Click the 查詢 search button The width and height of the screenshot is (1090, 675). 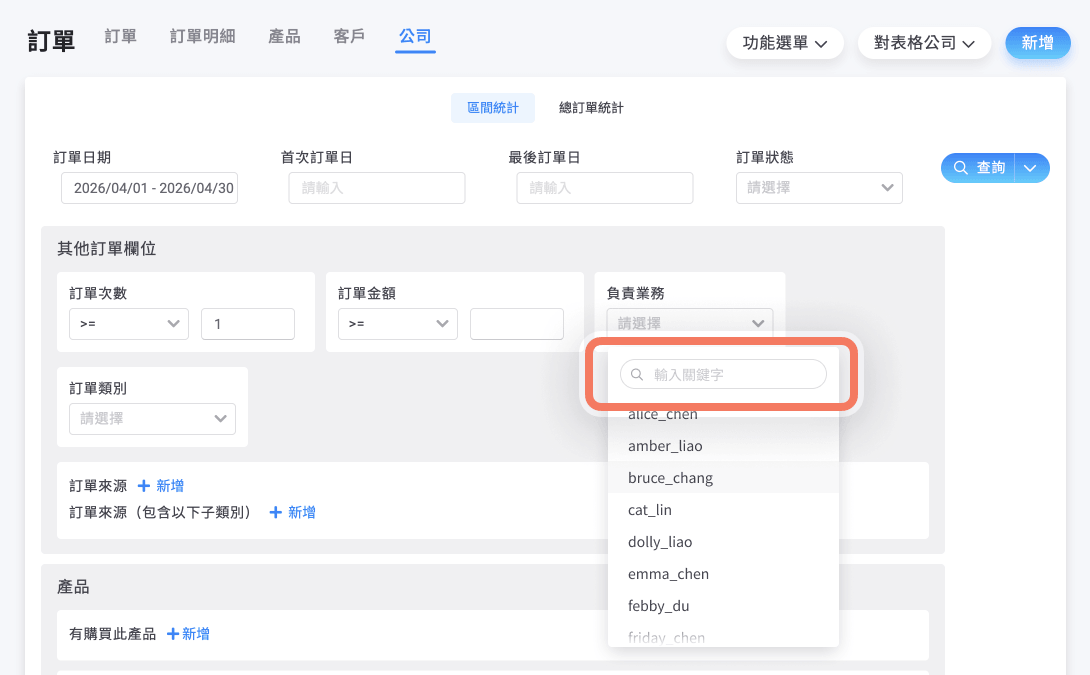(x=979, y=168)
